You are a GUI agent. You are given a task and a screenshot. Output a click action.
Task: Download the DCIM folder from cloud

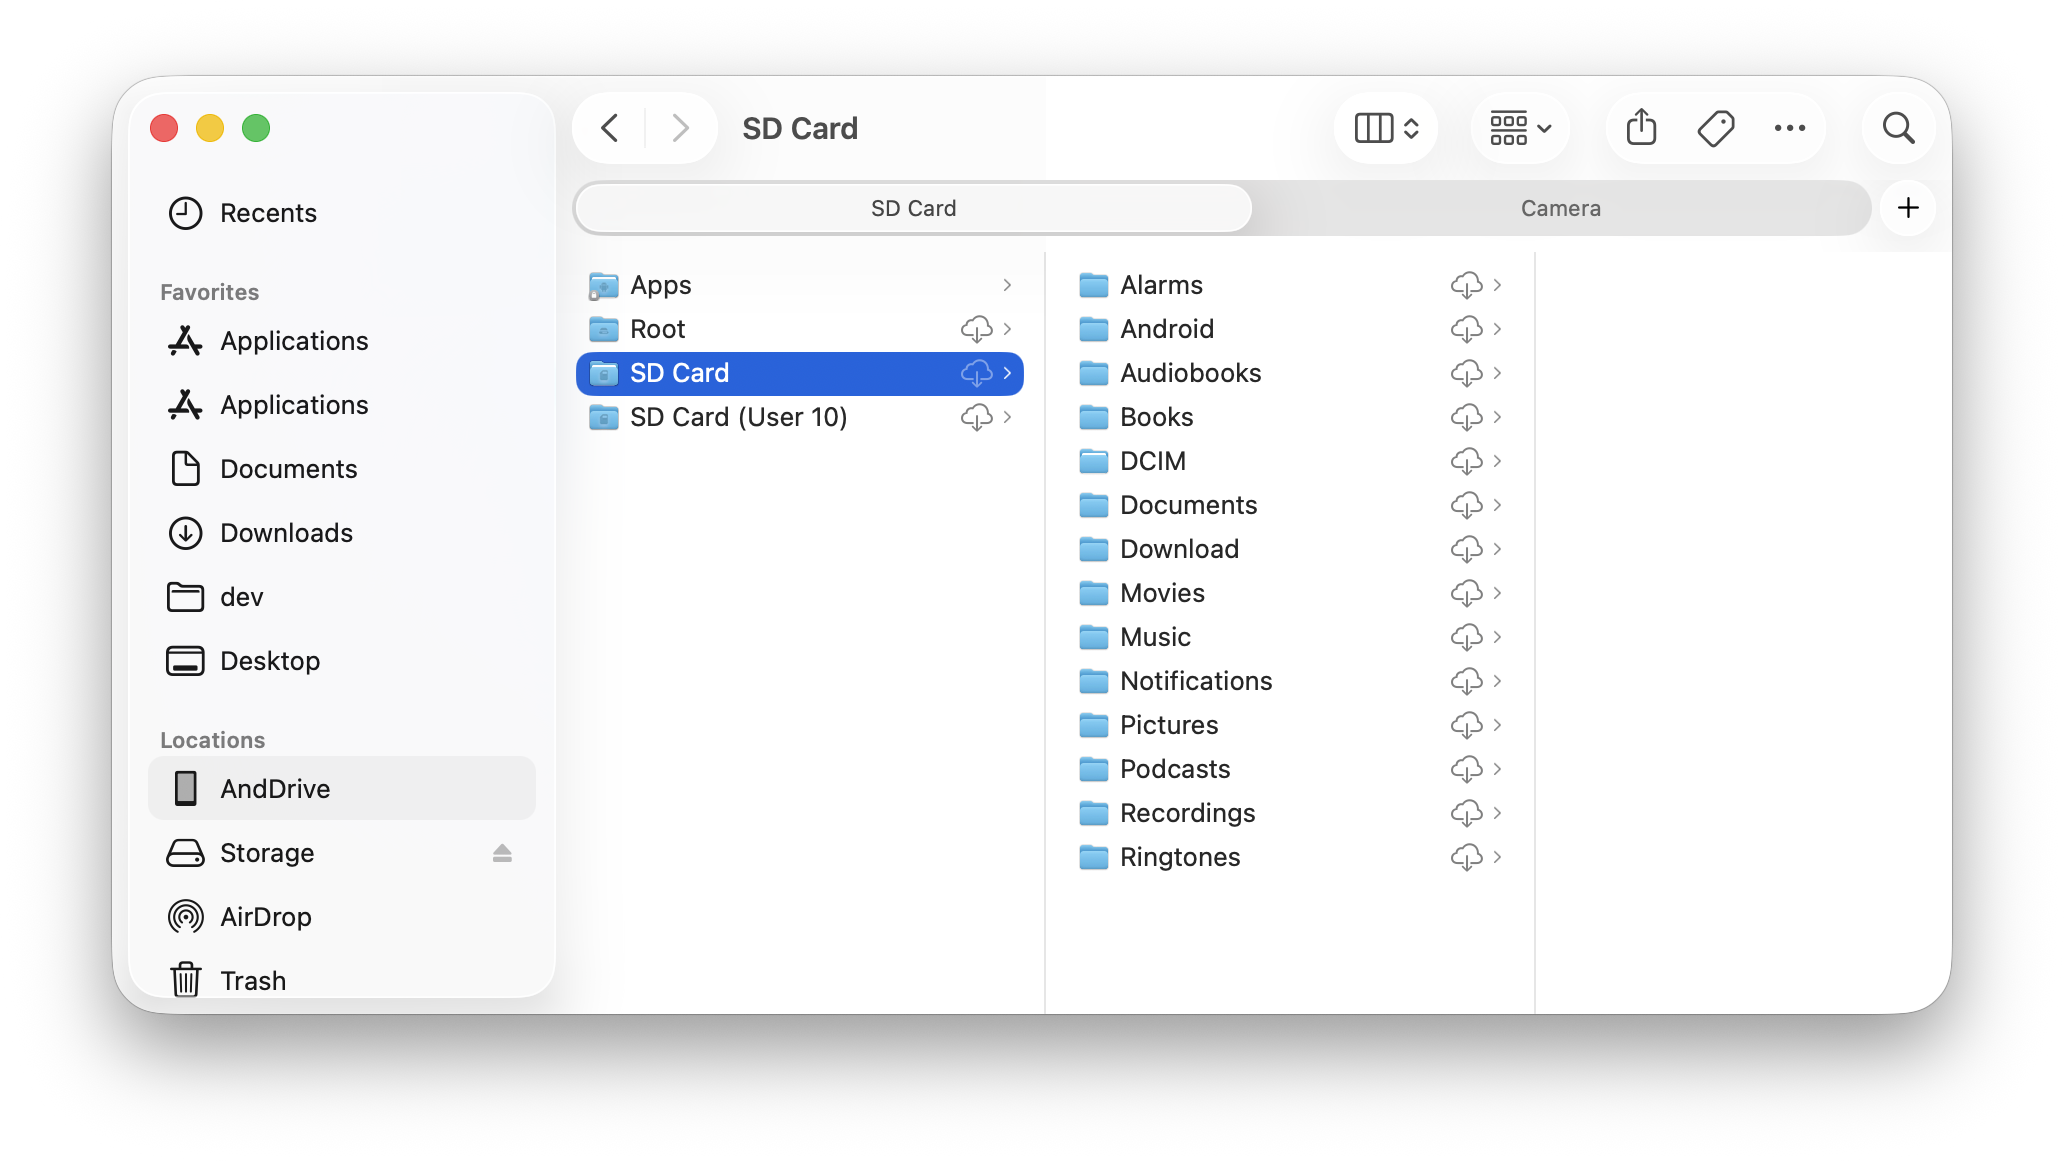[x=1467, y=461]
